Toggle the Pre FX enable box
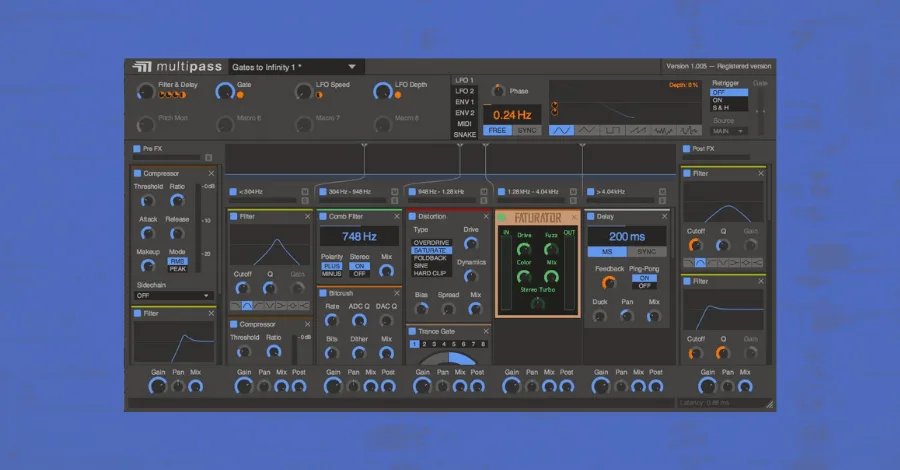Image resolution: width=900 pixels, height=470 pixels. 137,149
